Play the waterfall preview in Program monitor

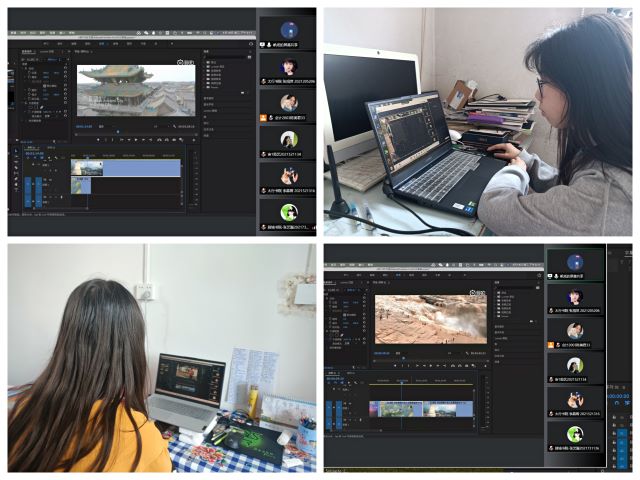pyautogui.click(x=431, y=366)
